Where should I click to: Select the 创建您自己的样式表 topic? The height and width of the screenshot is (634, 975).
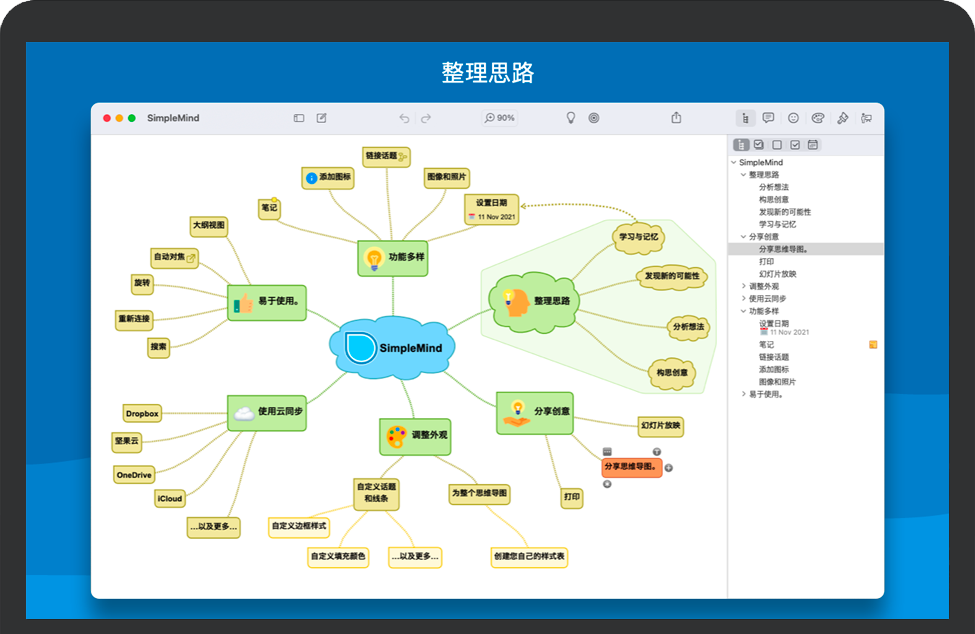[x=529, y=556]
